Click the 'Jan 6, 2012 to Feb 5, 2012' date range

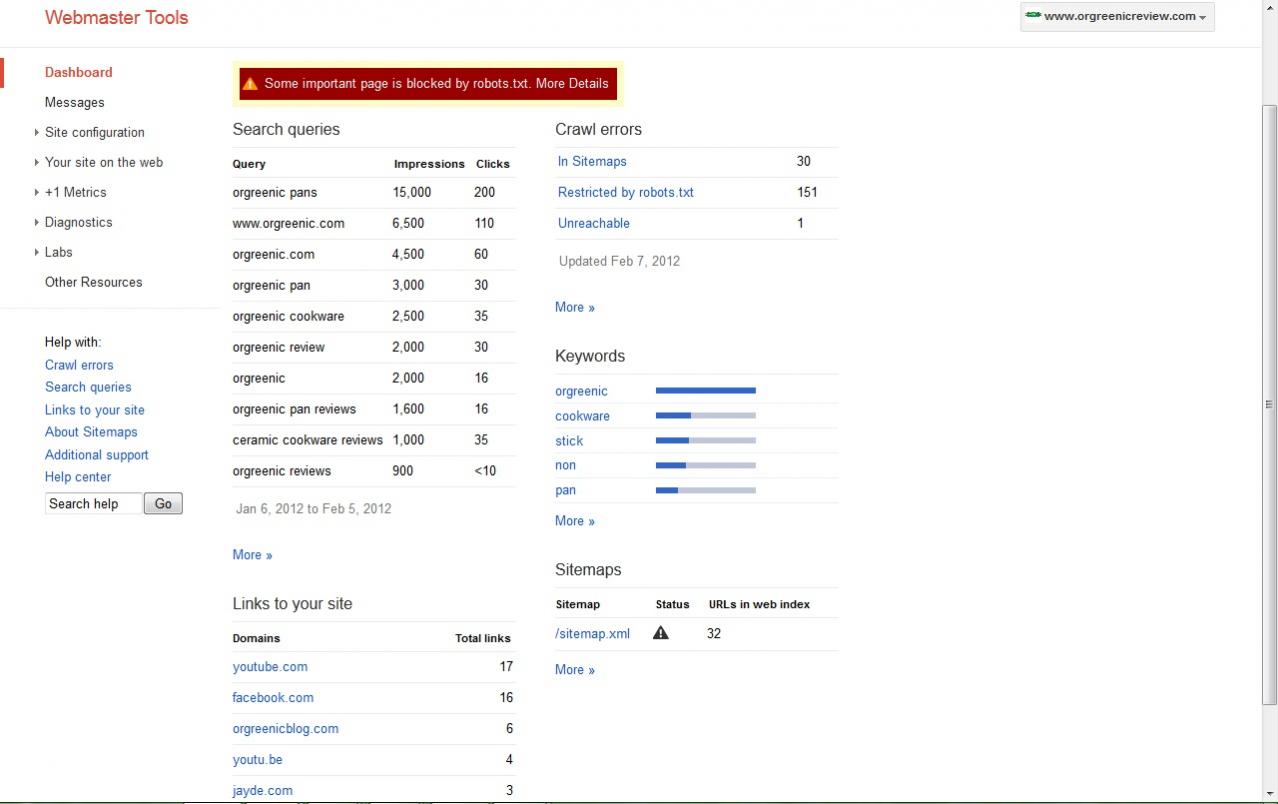click(314, 509)
